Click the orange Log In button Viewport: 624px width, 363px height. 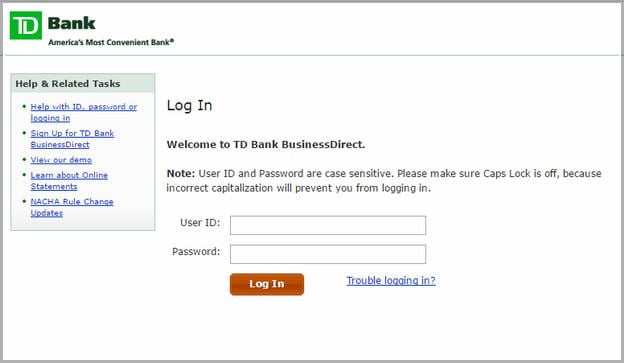tap(267, 284)
